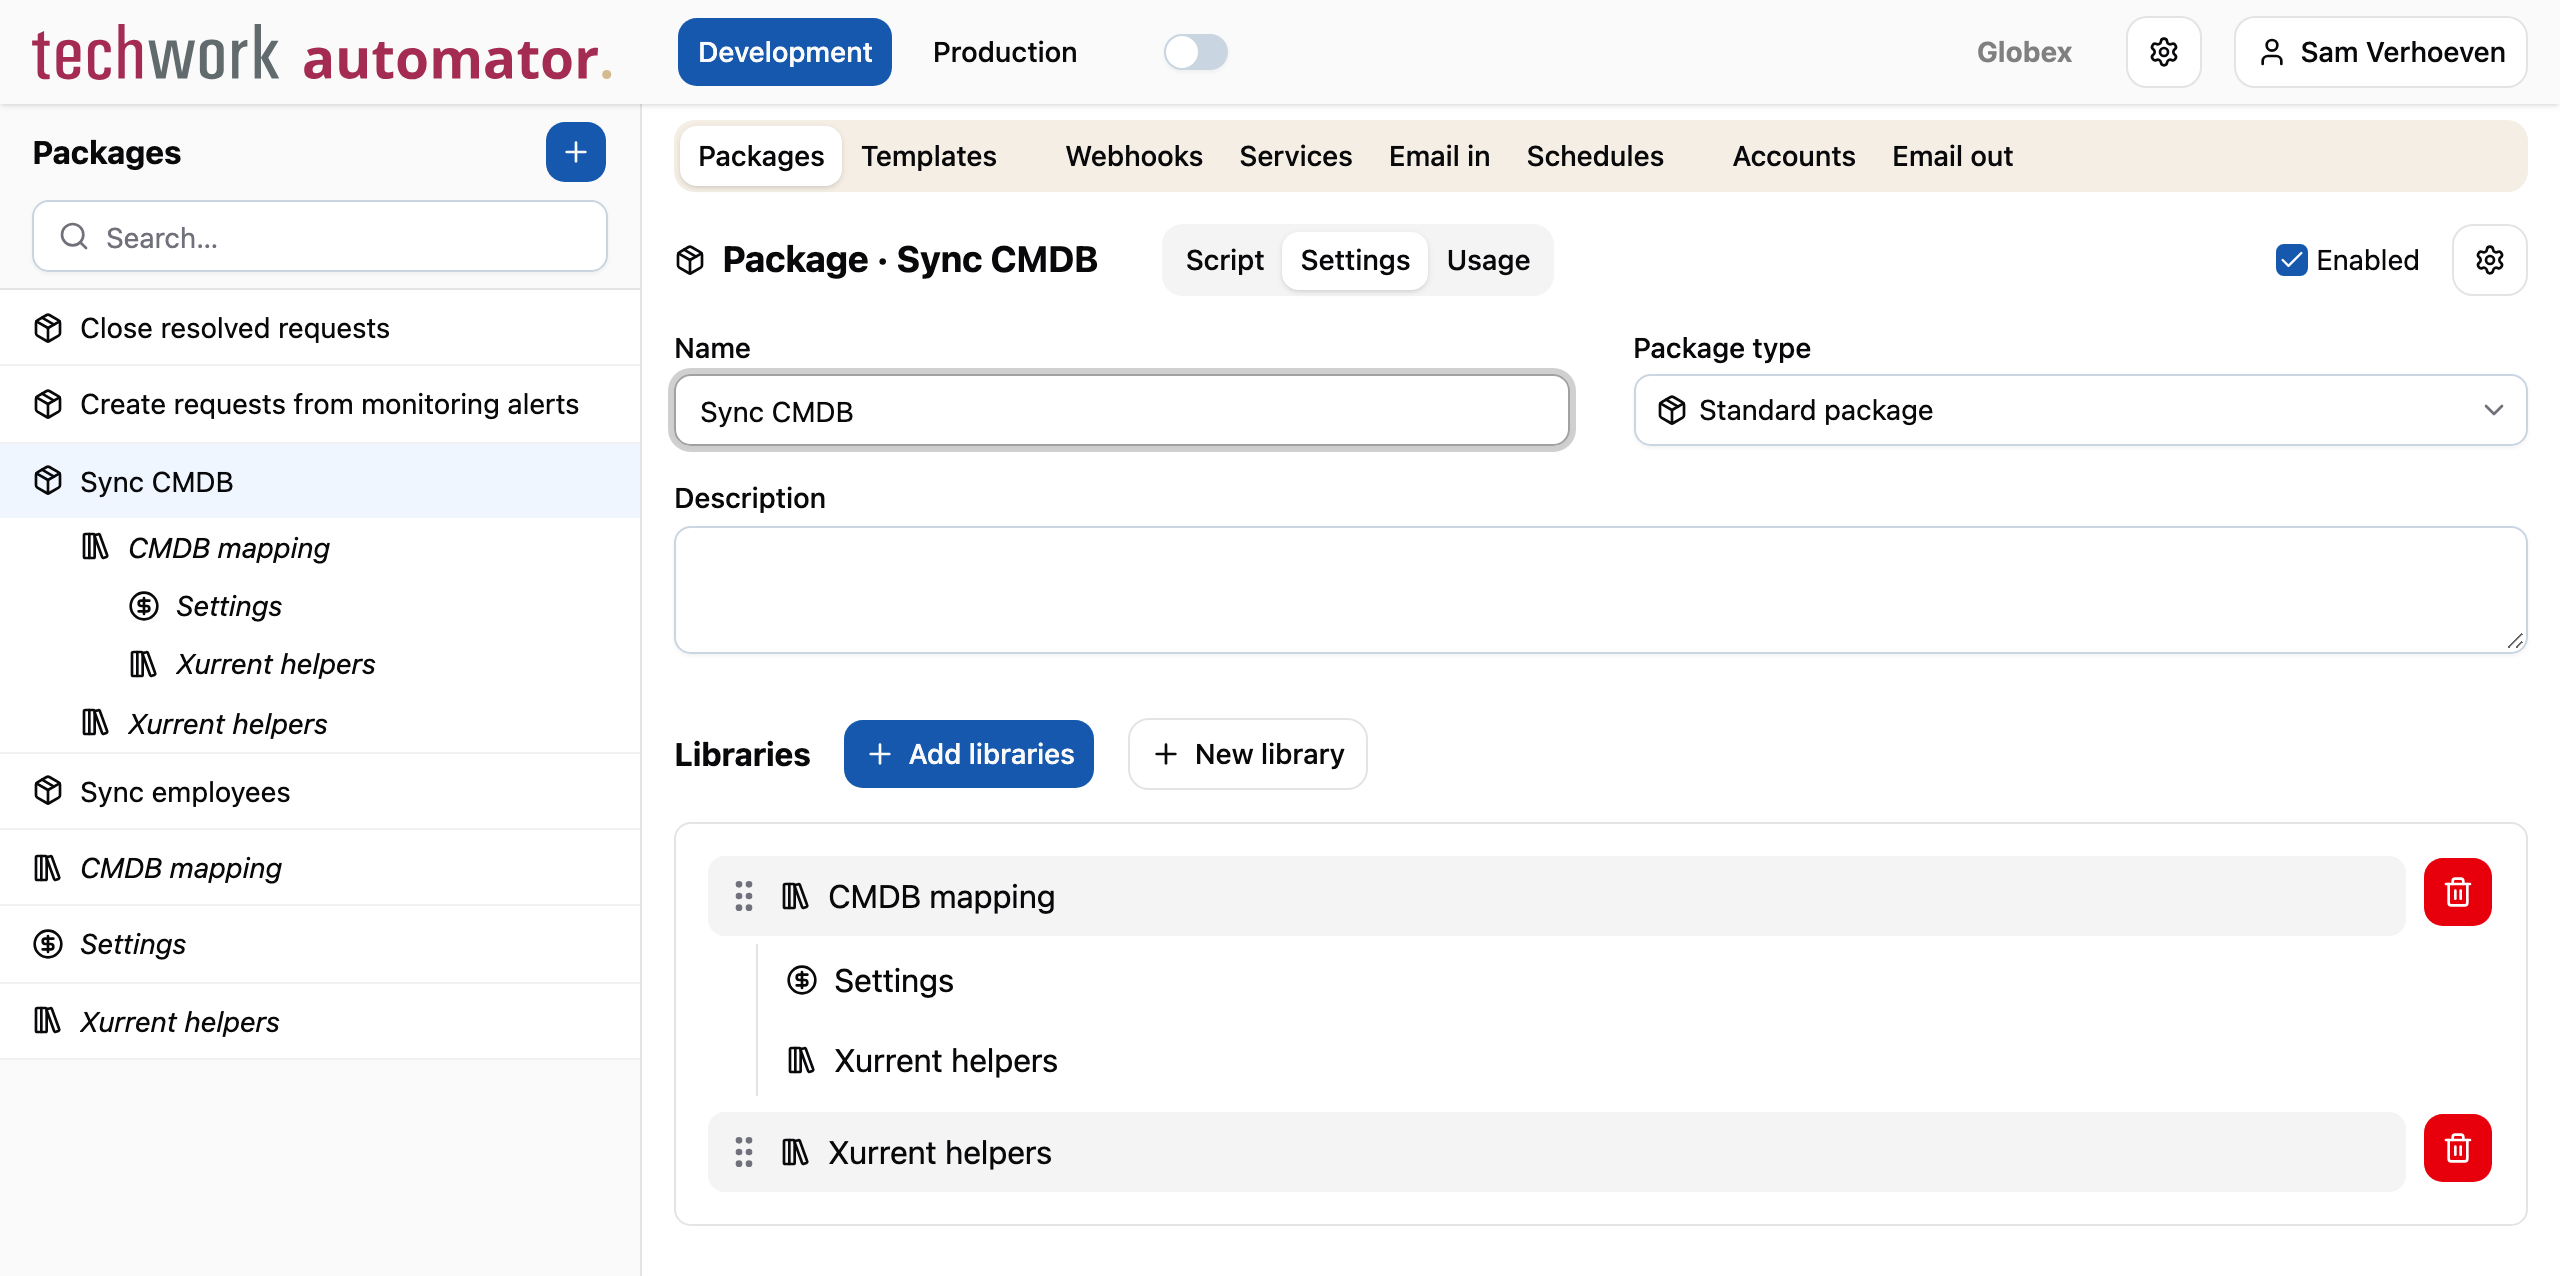Open the global settings gear beside Globex

2163,52
